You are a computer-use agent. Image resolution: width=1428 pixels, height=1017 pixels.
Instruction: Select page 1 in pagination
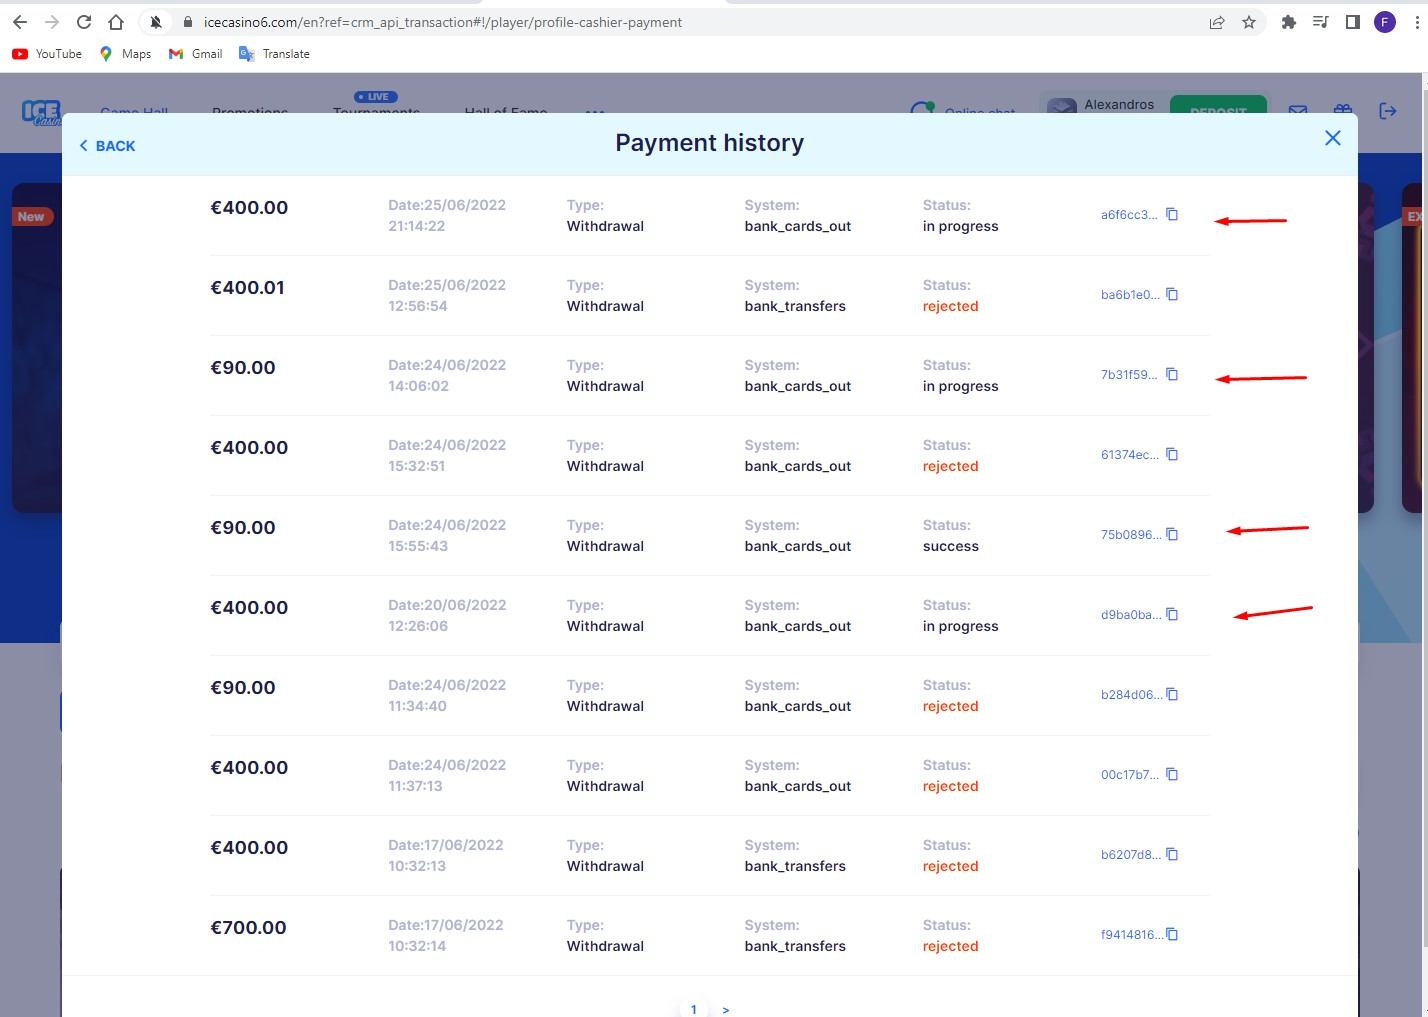click(693, 1009)
